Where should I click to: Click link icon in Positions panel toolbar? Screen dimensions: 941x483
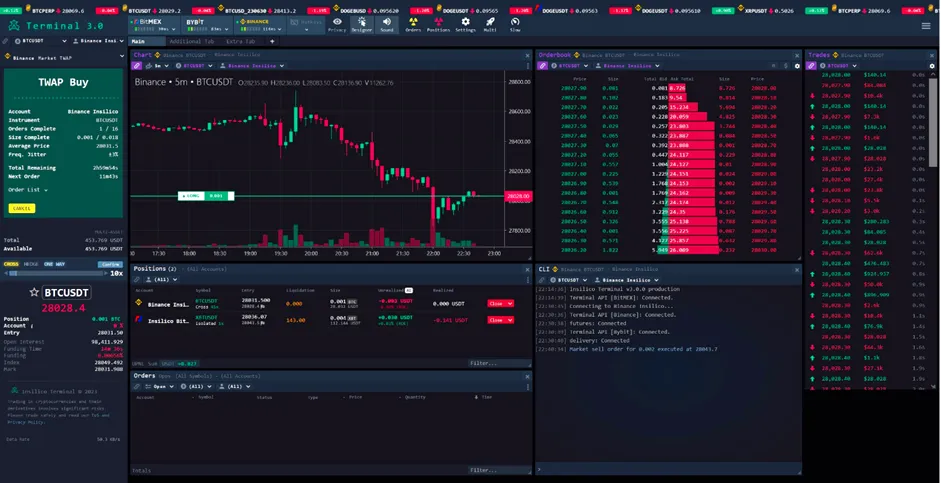point(137,280)
